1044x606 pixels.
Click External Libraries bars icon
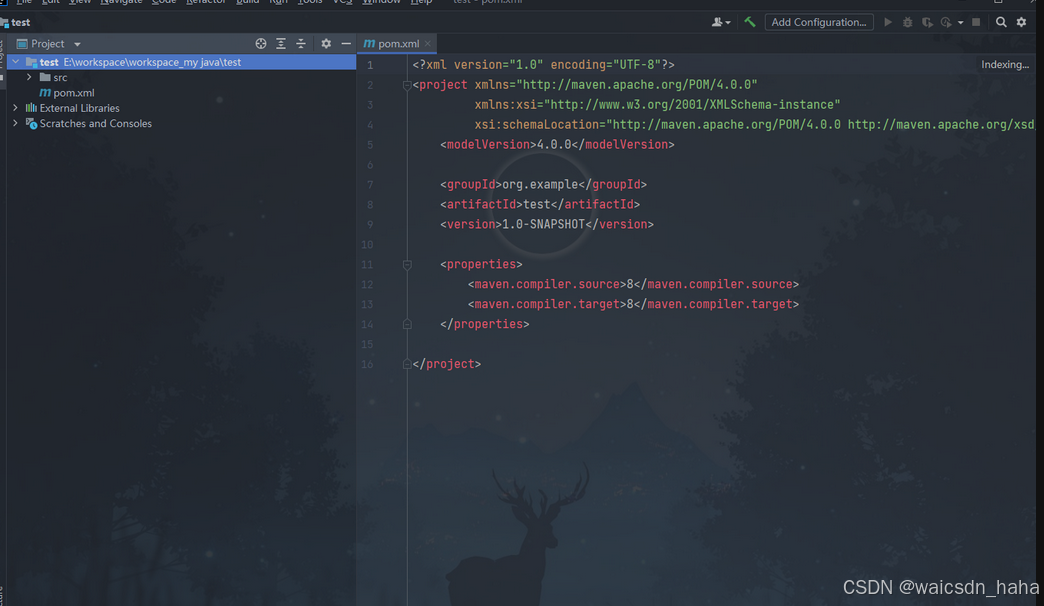pos(31,108)
